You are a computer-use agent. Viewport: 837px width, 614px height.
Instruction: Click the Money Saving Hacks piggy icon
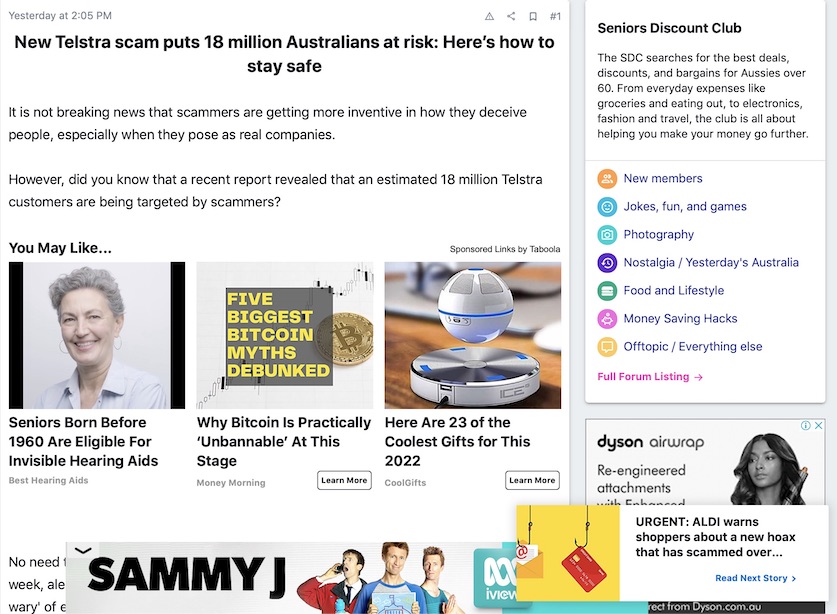(x=607, y=319)
